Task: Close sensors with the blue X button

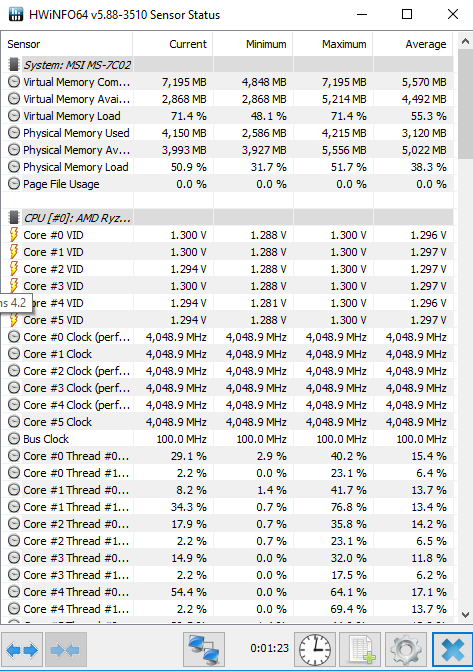Action: [452, 650]
